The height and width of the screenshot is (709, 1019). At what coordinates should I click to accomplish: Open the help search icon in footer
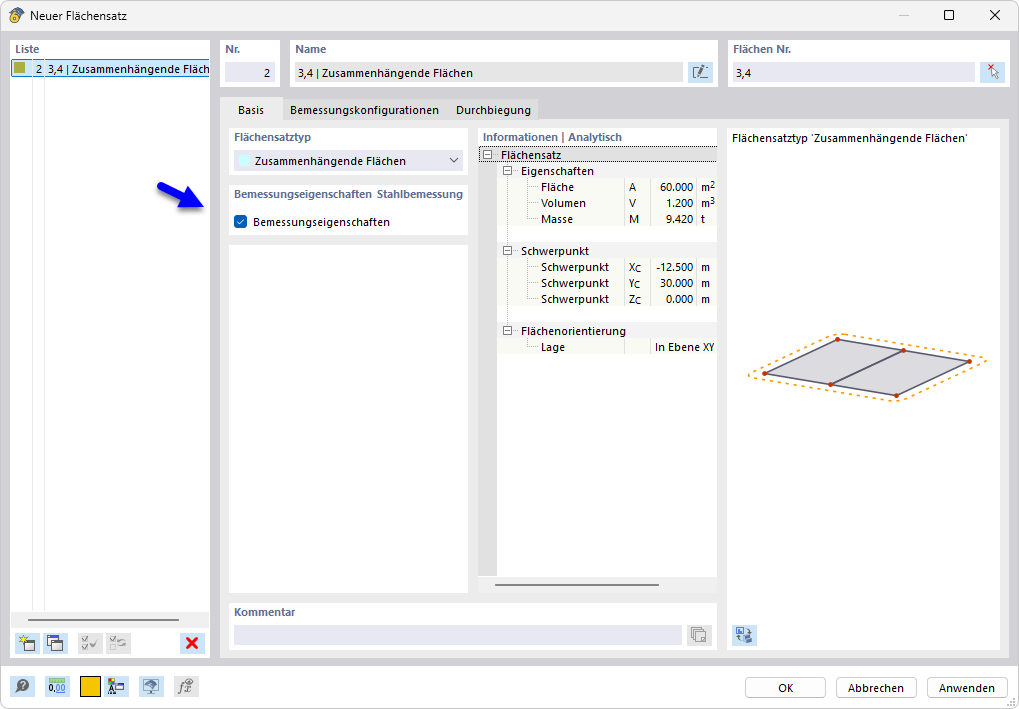click(x=23, y=686)
